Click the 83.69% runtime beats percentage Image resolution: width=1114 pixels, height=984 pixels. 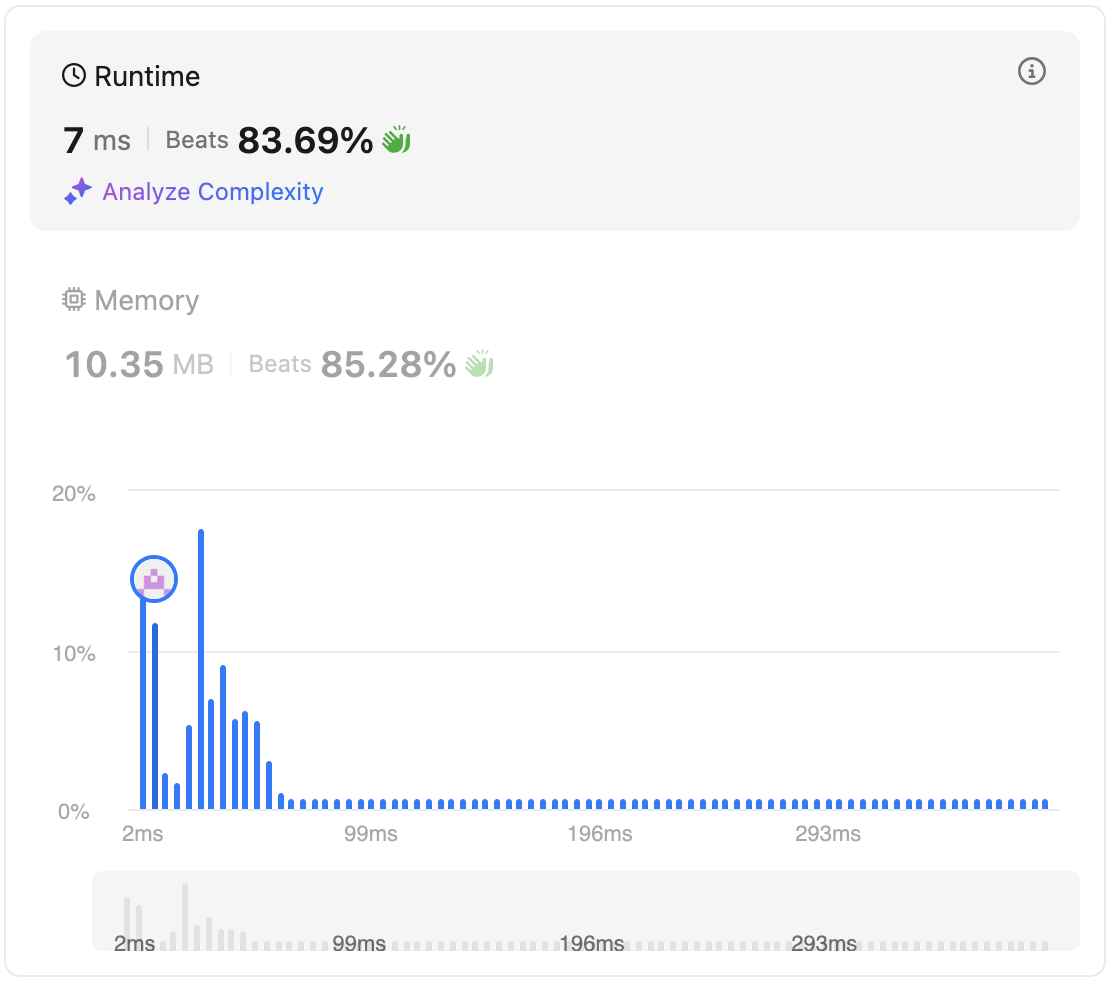[305, 141]
